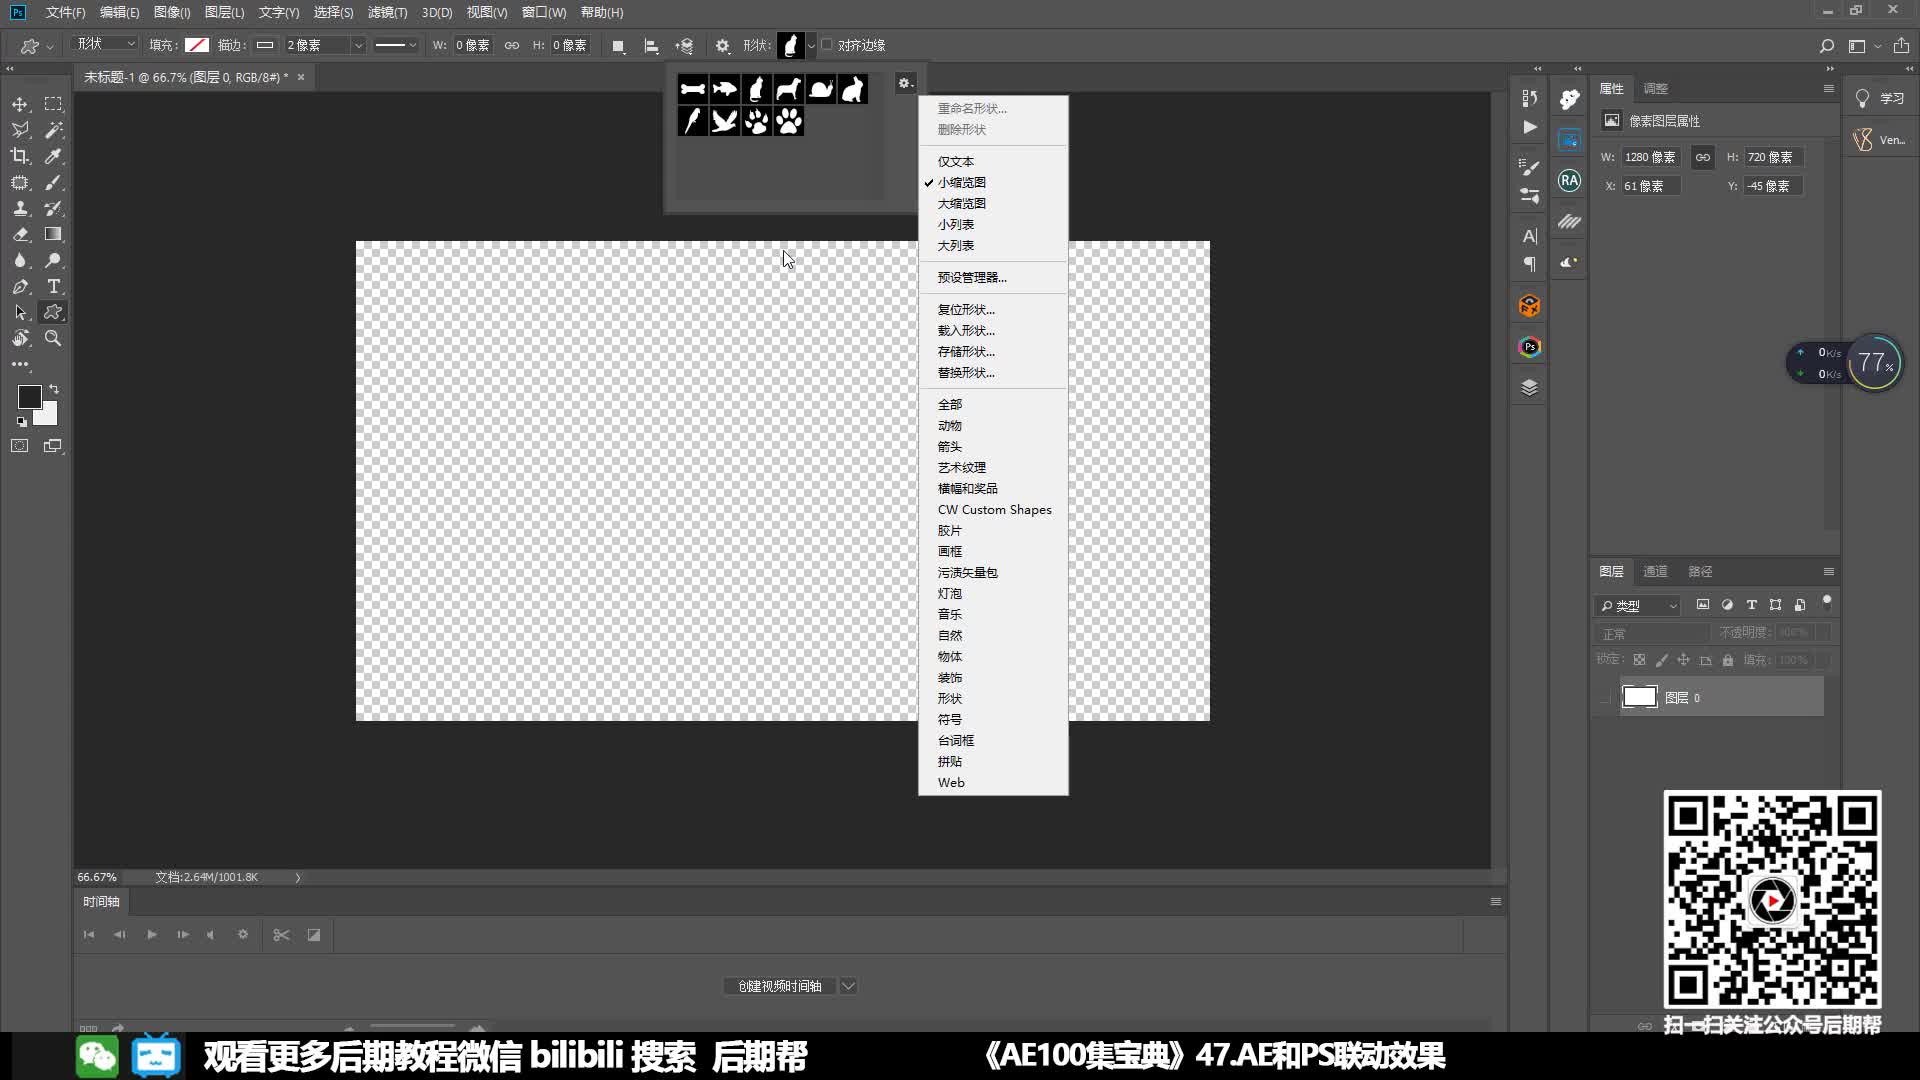Click the 创建视频时间轴 button
This screenshot has width=1920, height=1080.
780,986
